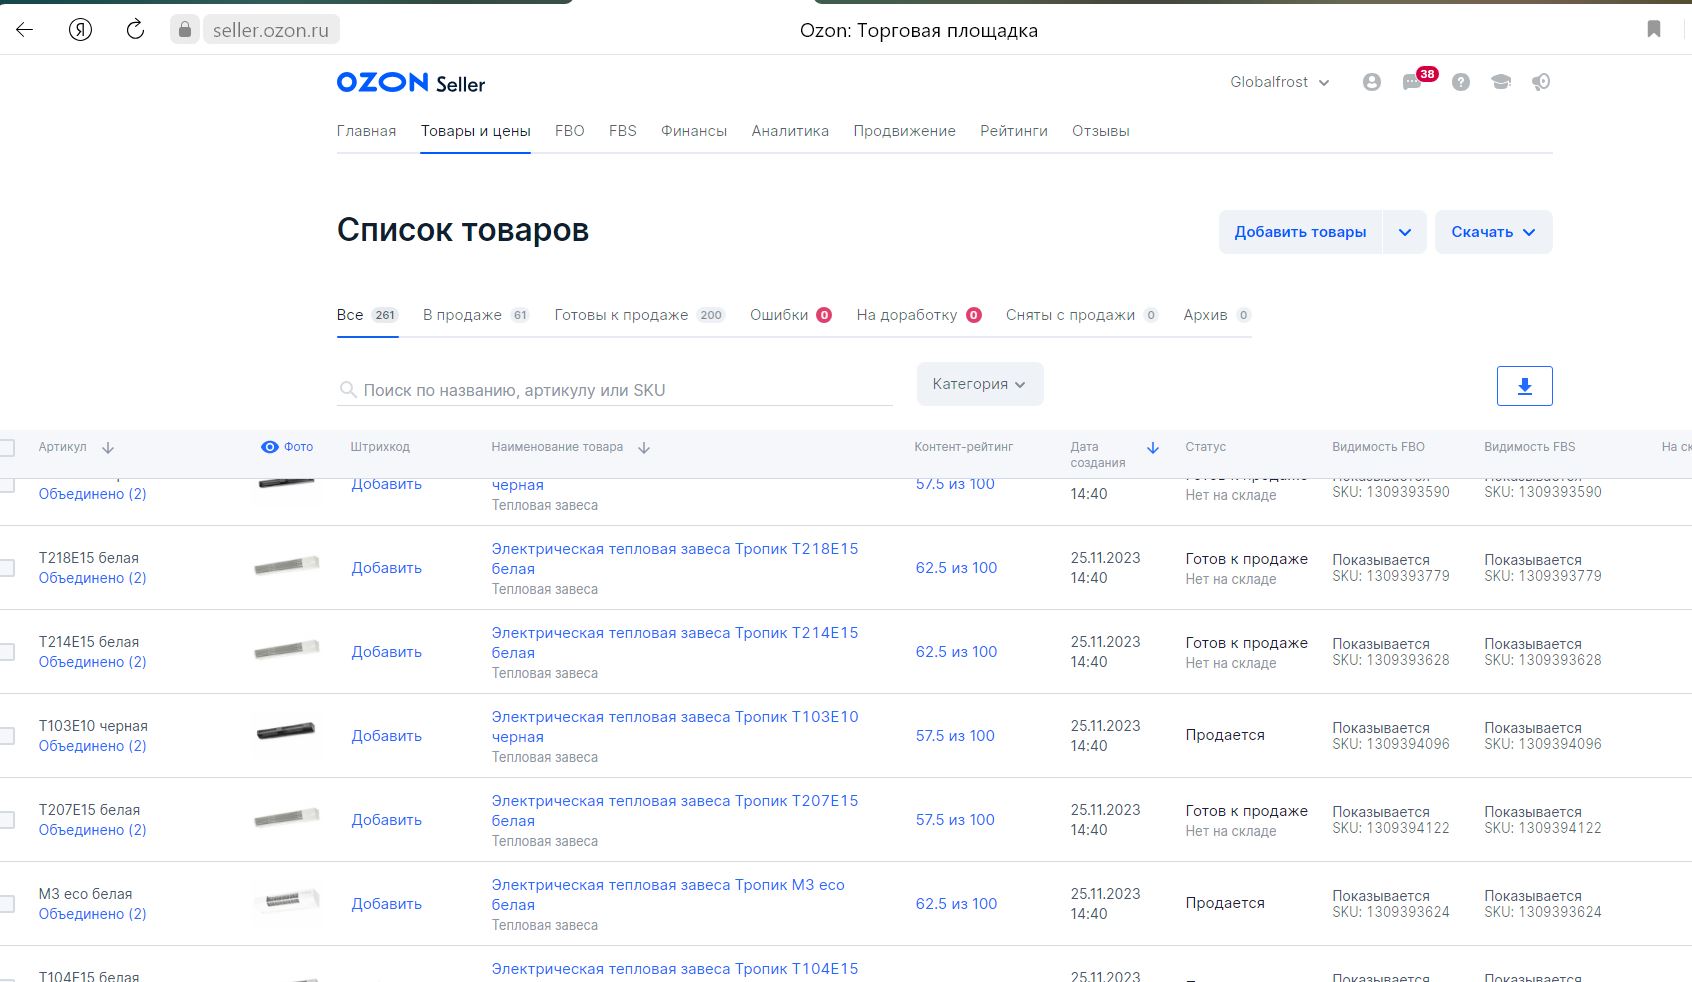This screenshot has height=982, width=1692.
Task: Open the FBO menu item
Action: click(x=570, y=131)
